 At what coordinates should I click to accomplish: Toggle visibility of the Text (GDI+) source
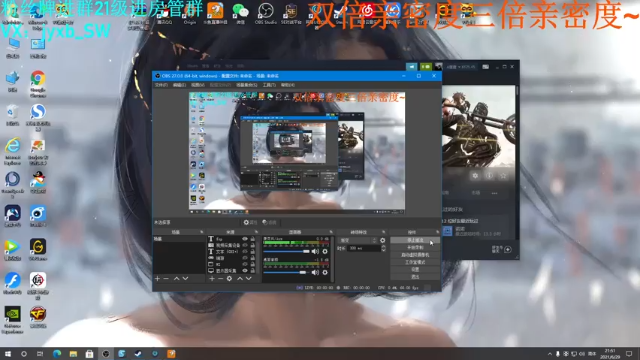[x=245, y=251]
